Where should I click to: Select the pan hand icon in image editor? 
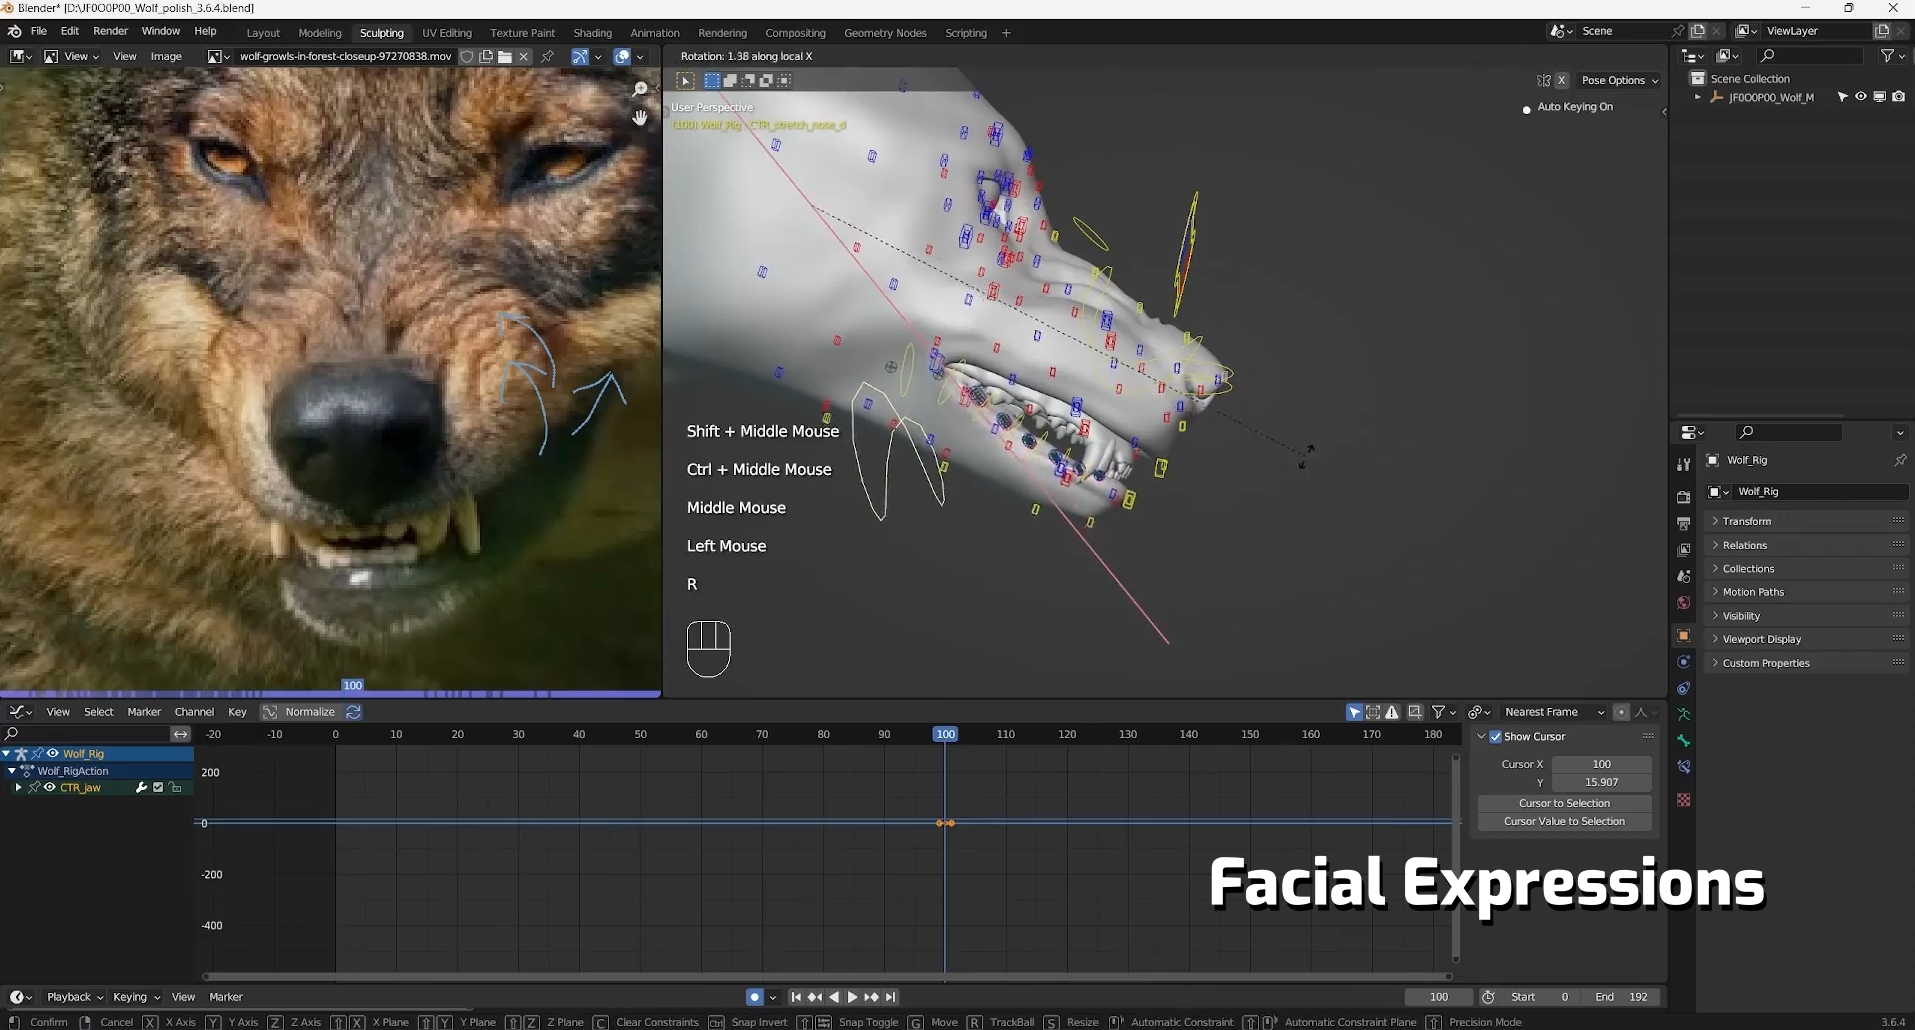pyautogui.click(x=640, y=117)
